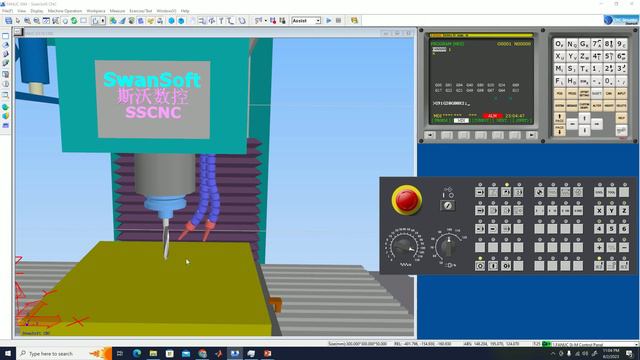The height and width of the screenshot is (360, 640).
Task: Click the number 7 key on MDI keypad
Action: [597, 44]
